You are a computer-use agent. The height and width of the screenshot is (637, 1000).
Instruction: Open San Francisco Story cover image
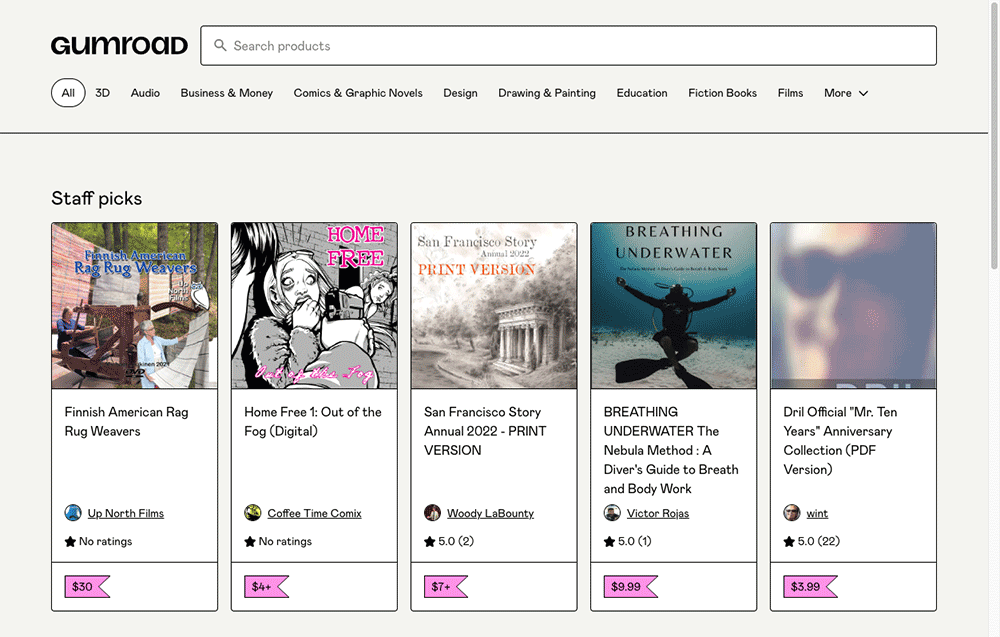(x=494, y=305)
